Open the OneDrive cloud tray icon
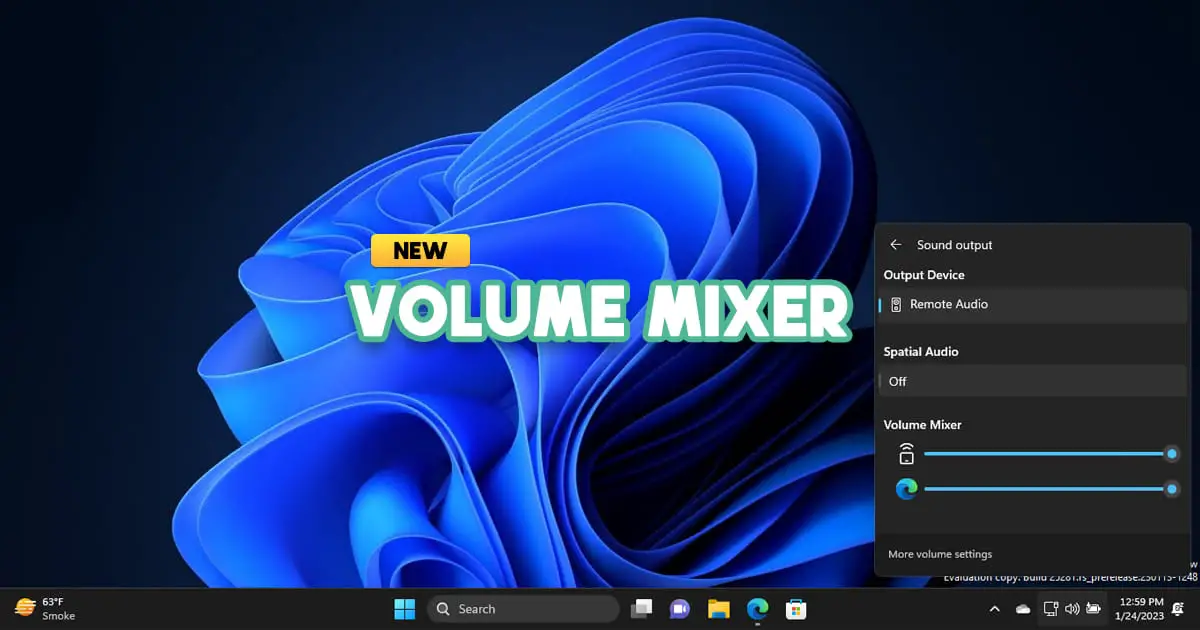 coord(1023,609)
